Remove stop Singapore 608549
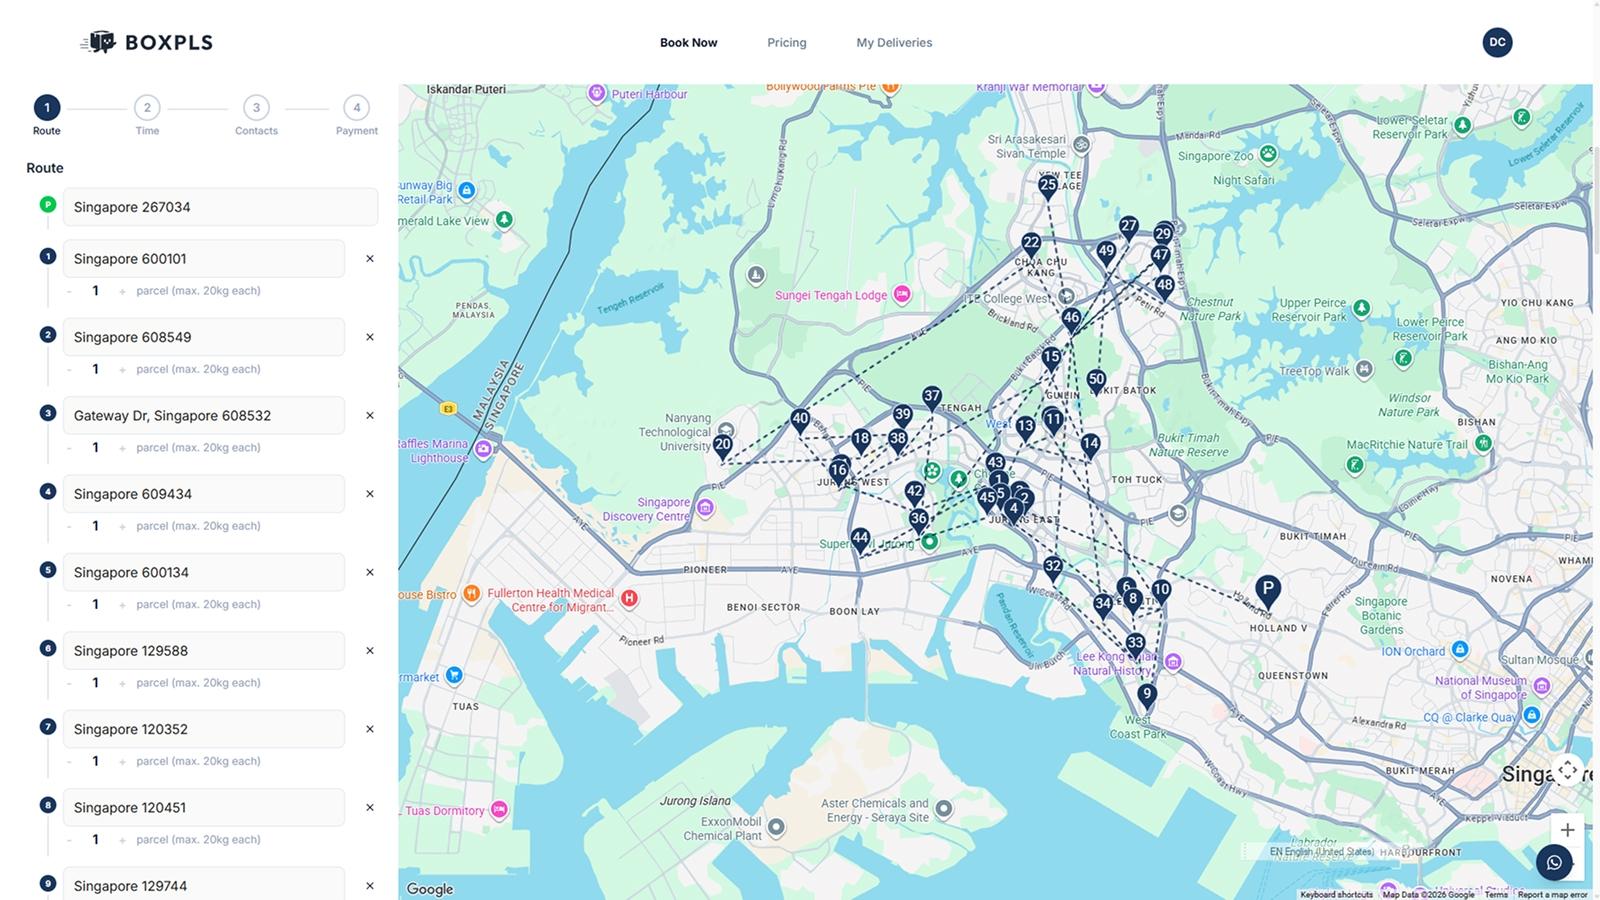 pyautogui.click(x=370, y=337)
